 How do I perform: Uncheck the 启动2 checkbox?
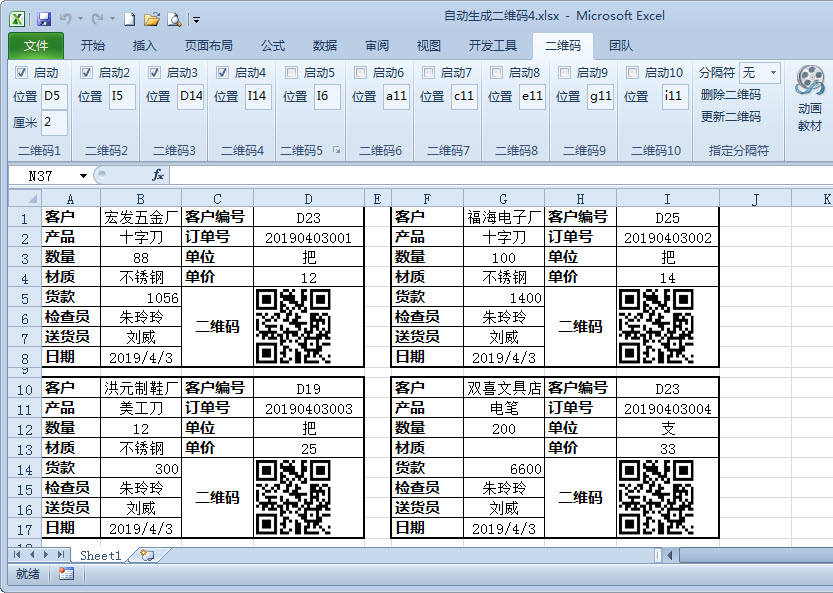86,73
